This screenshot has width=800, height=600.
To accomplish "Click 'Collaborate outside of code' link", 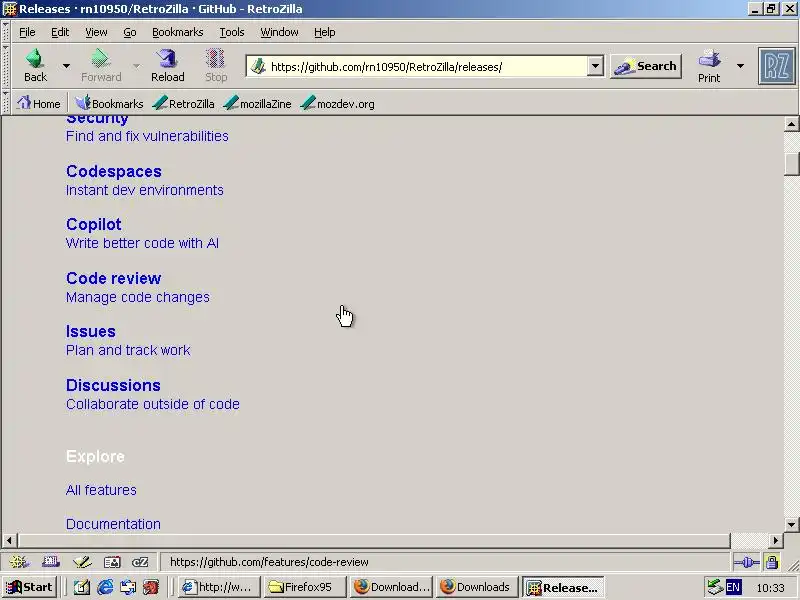I will (x=153, y=404).
